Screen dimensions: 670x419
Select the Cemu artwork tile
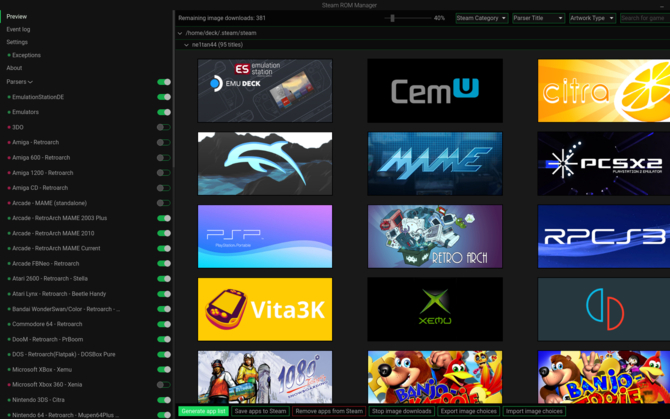pos(435,91)
